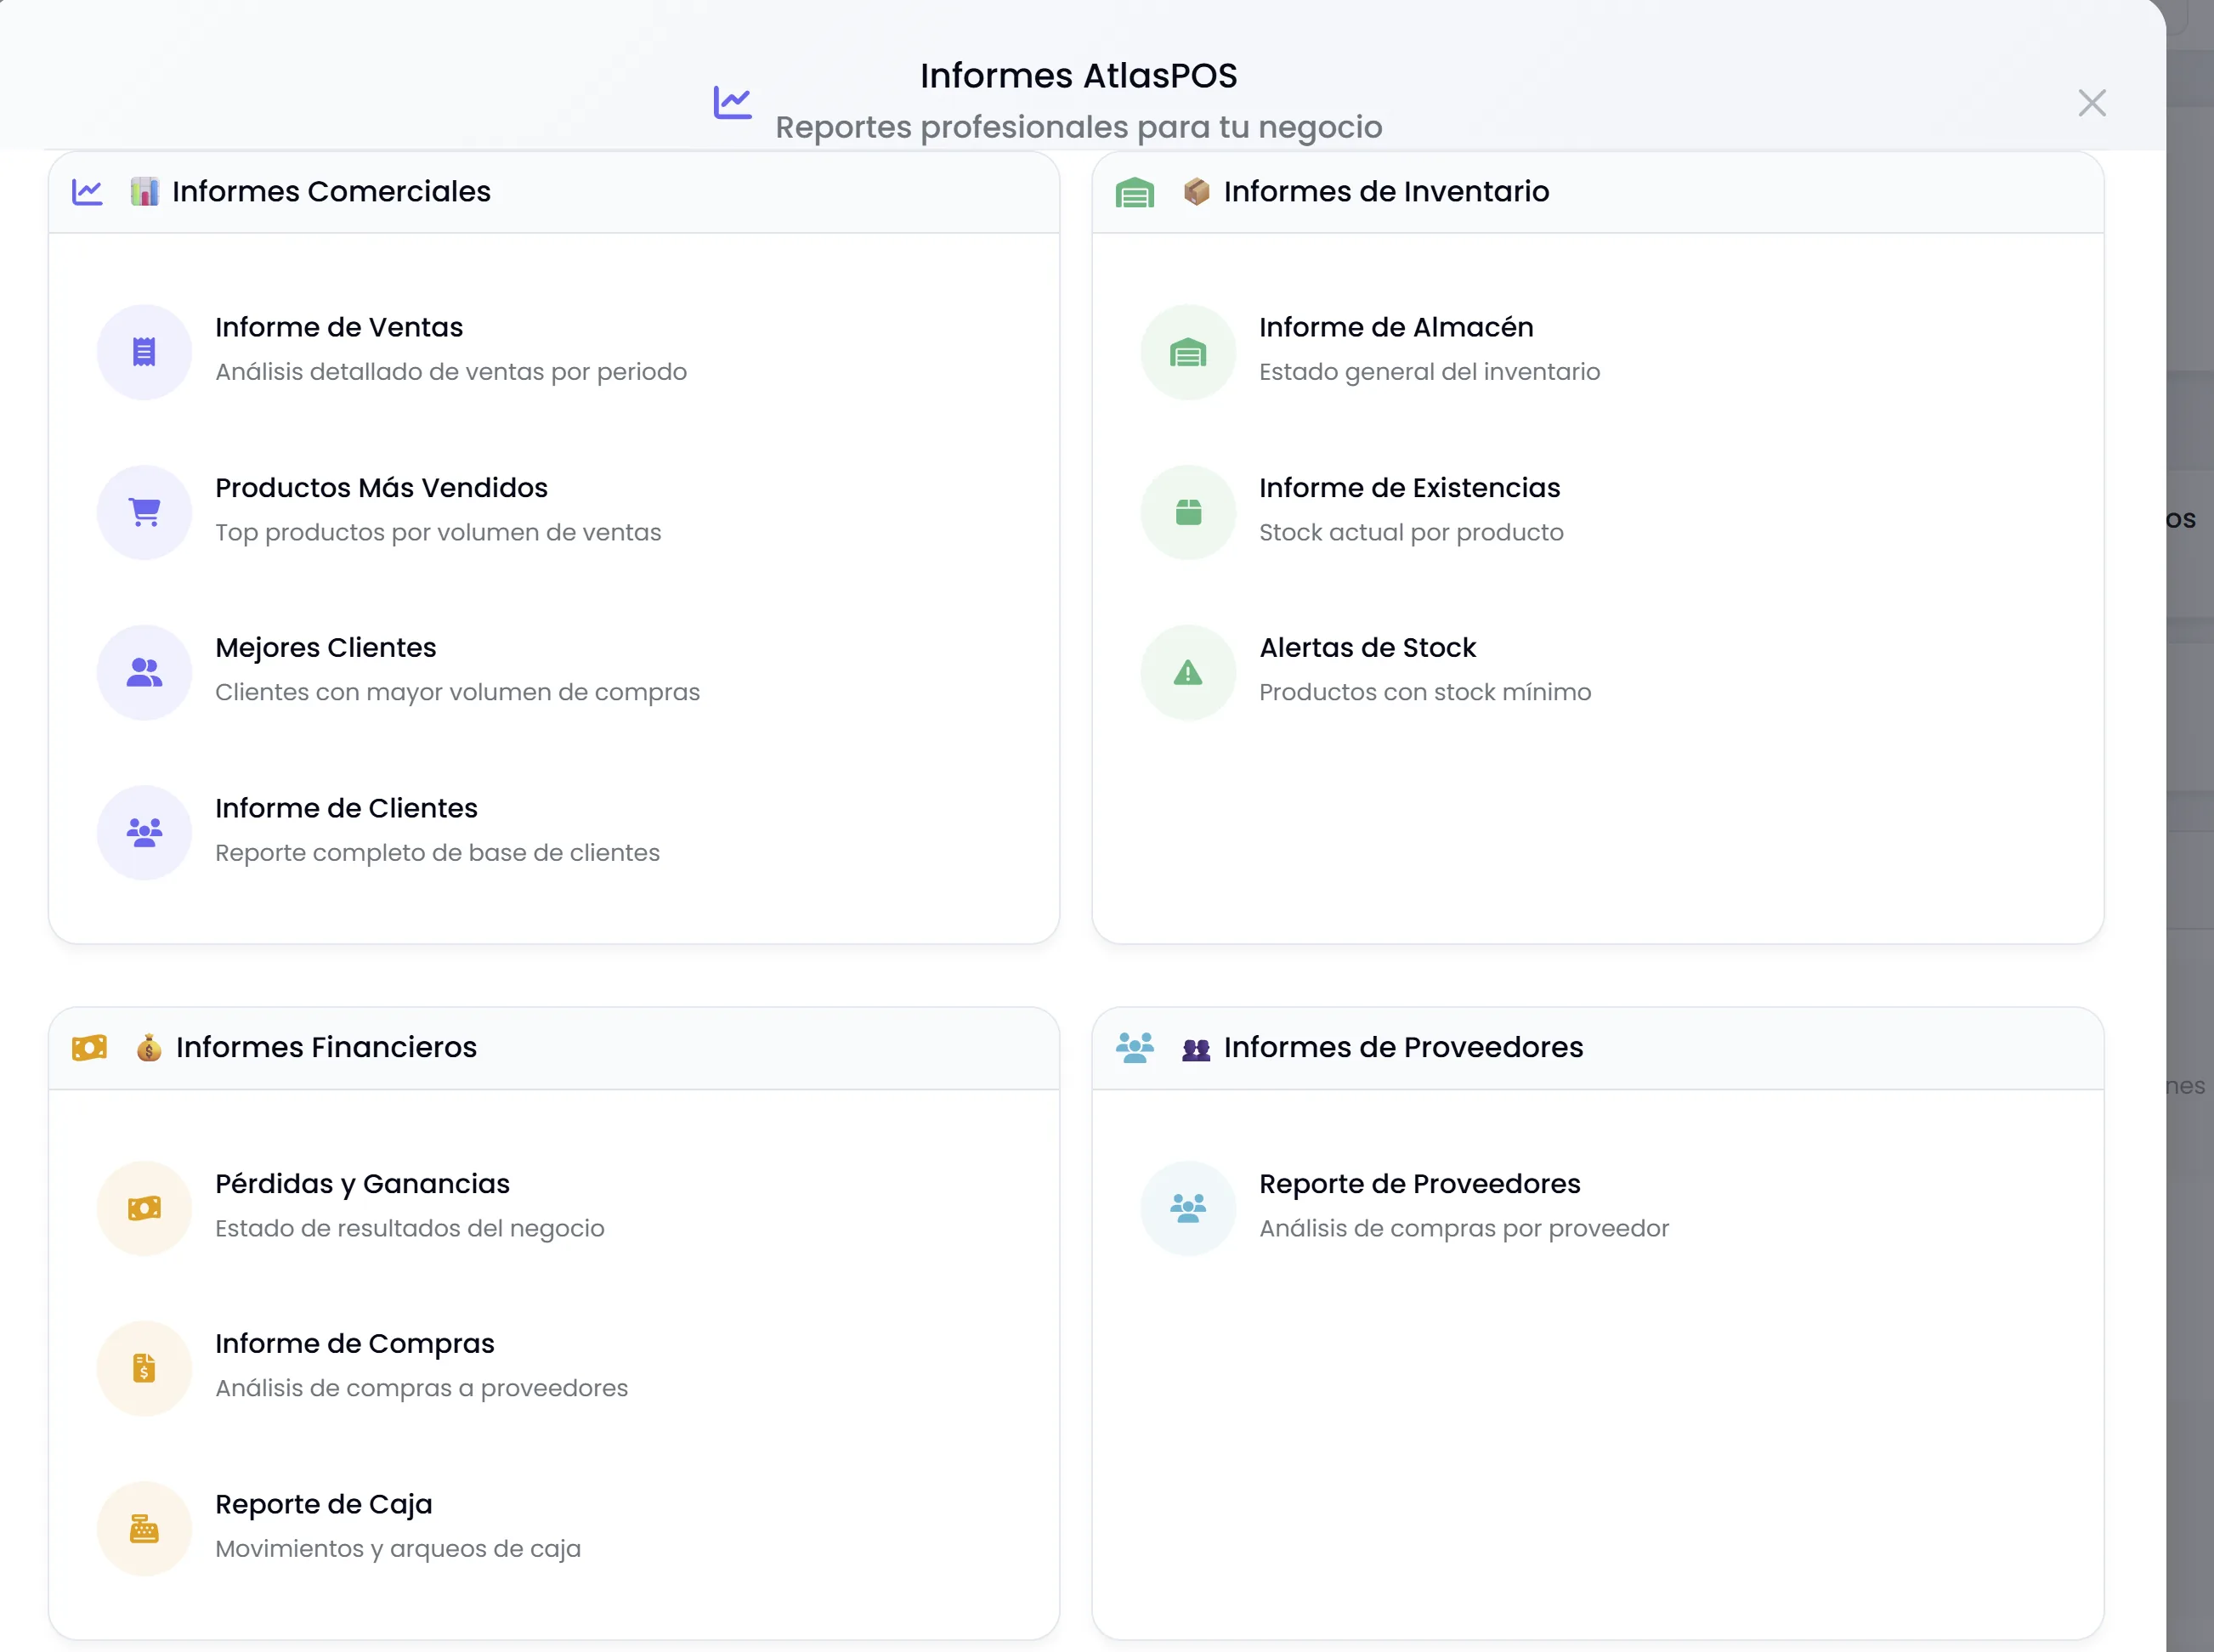The height and width of the screenshot is (1652, 2214).
Task: Open the Informe de Ventas report
Action: tap(339, 327)
